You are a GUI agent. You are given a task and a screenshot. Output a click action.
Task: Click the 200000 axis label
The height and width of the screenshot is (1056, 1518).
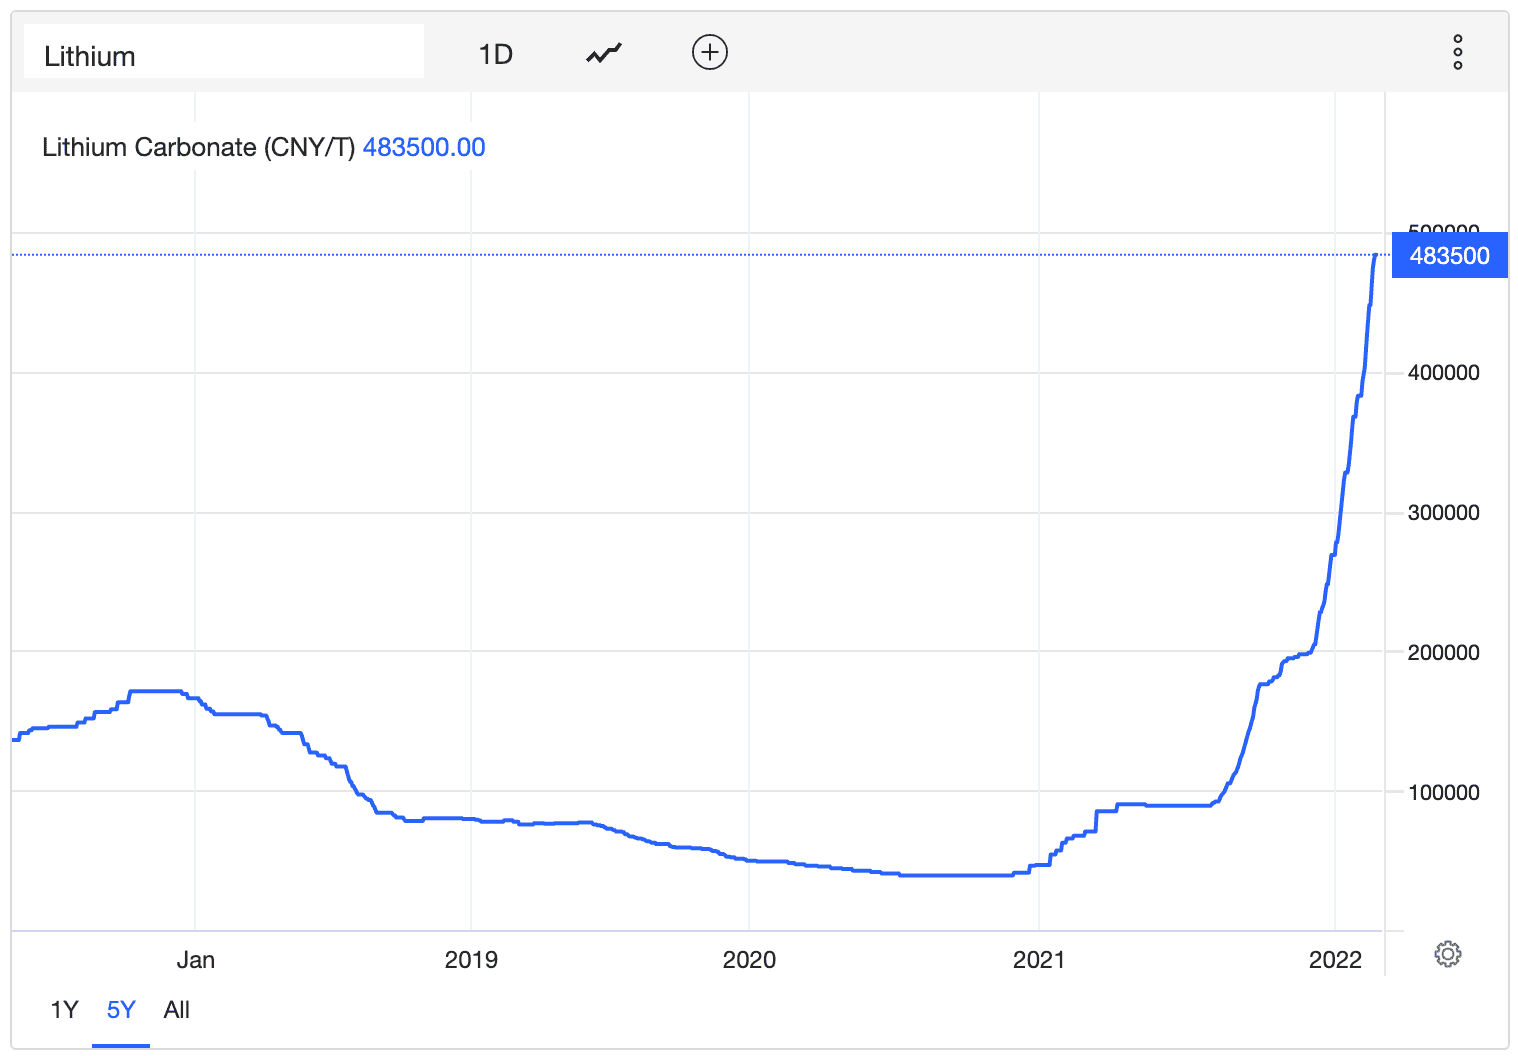1443,653
